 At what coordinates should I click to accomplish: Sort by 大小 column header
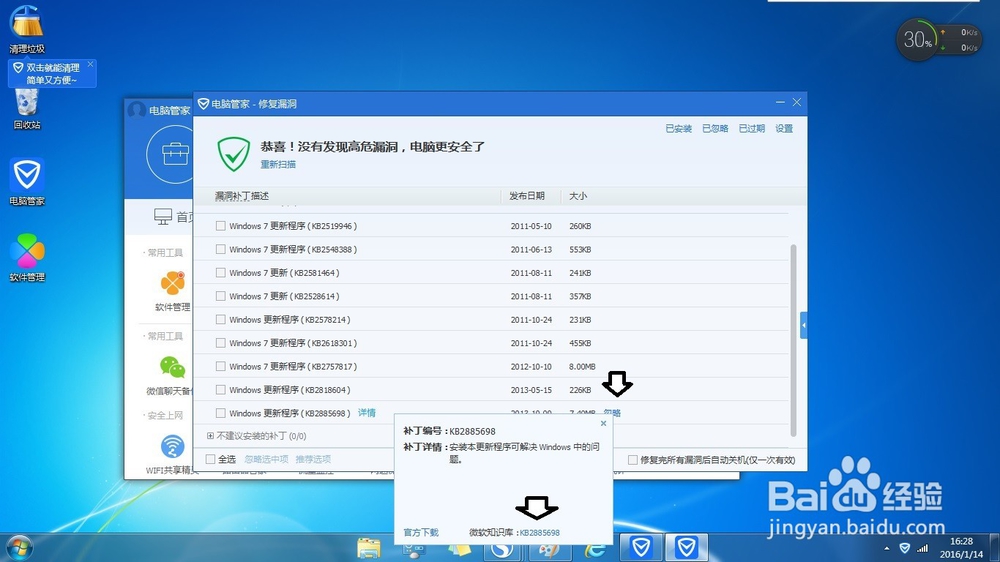point(578,196)
